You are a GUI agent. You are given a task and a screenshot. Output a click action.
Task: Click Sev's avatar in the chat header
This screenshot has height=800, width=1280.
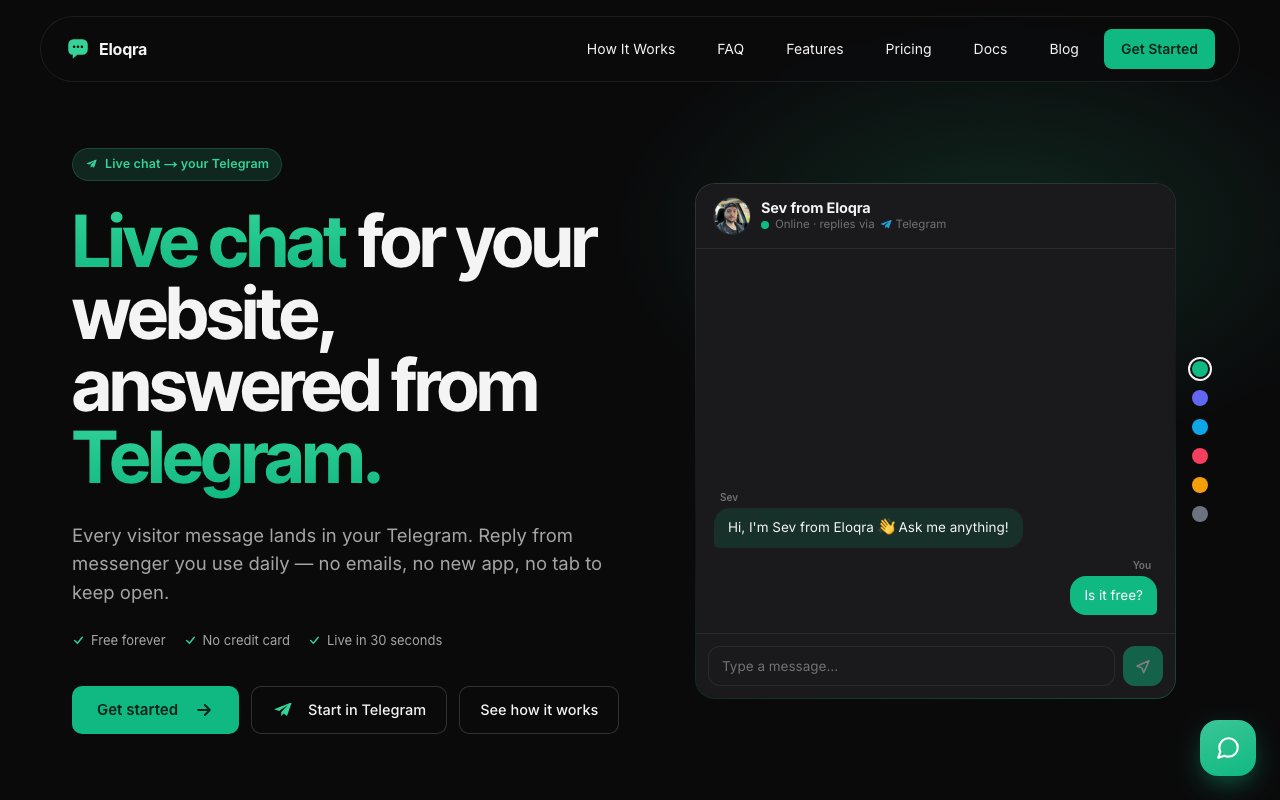(x=732, y=216)
